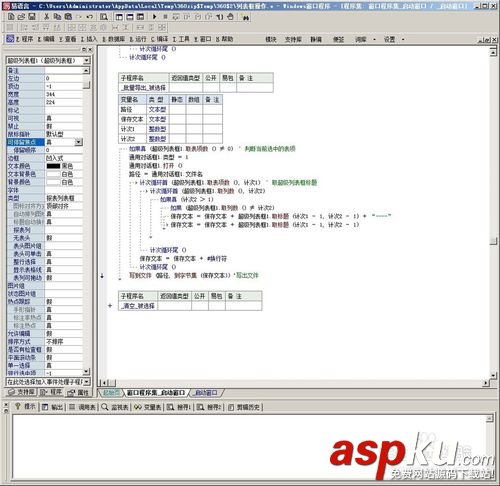Click the 设置 button on the right toolbar
The image size is (500, 486).
[389, 39]
